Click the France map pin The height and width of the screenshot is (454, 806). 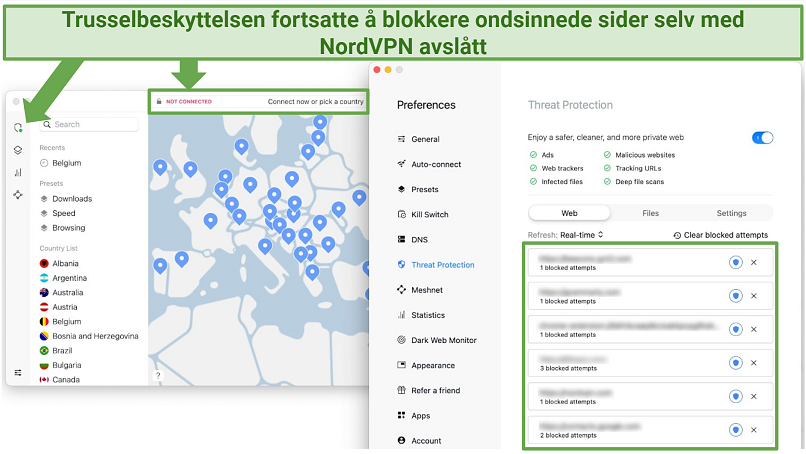coord(210,221)
